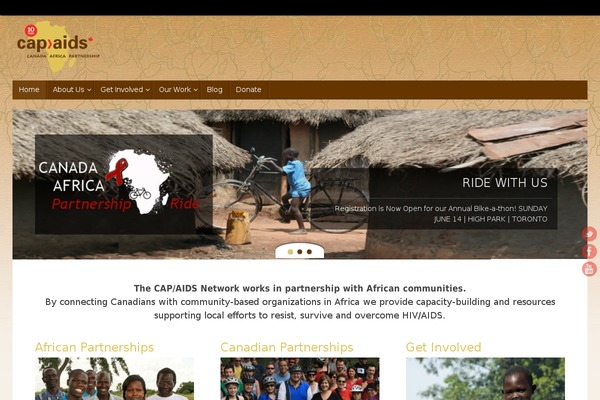The image size is (600, 400).
Task: Select the first slider dot
Action: click(x=290, y=252)
